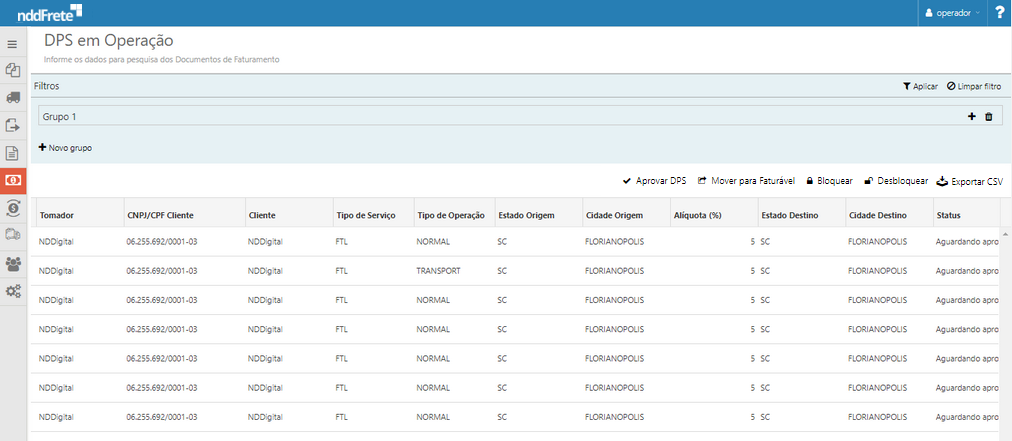
Task: Open the users group icon in sidebar
Action: tap(13, 264)
